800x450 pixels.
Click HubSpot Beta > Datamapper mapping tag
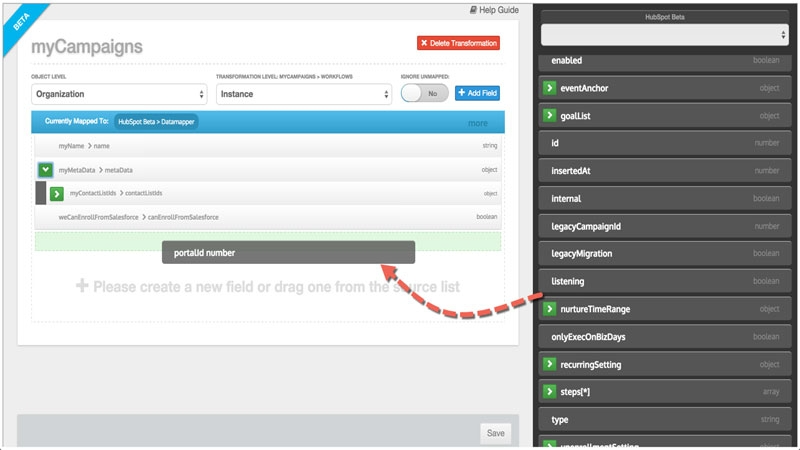156,121
